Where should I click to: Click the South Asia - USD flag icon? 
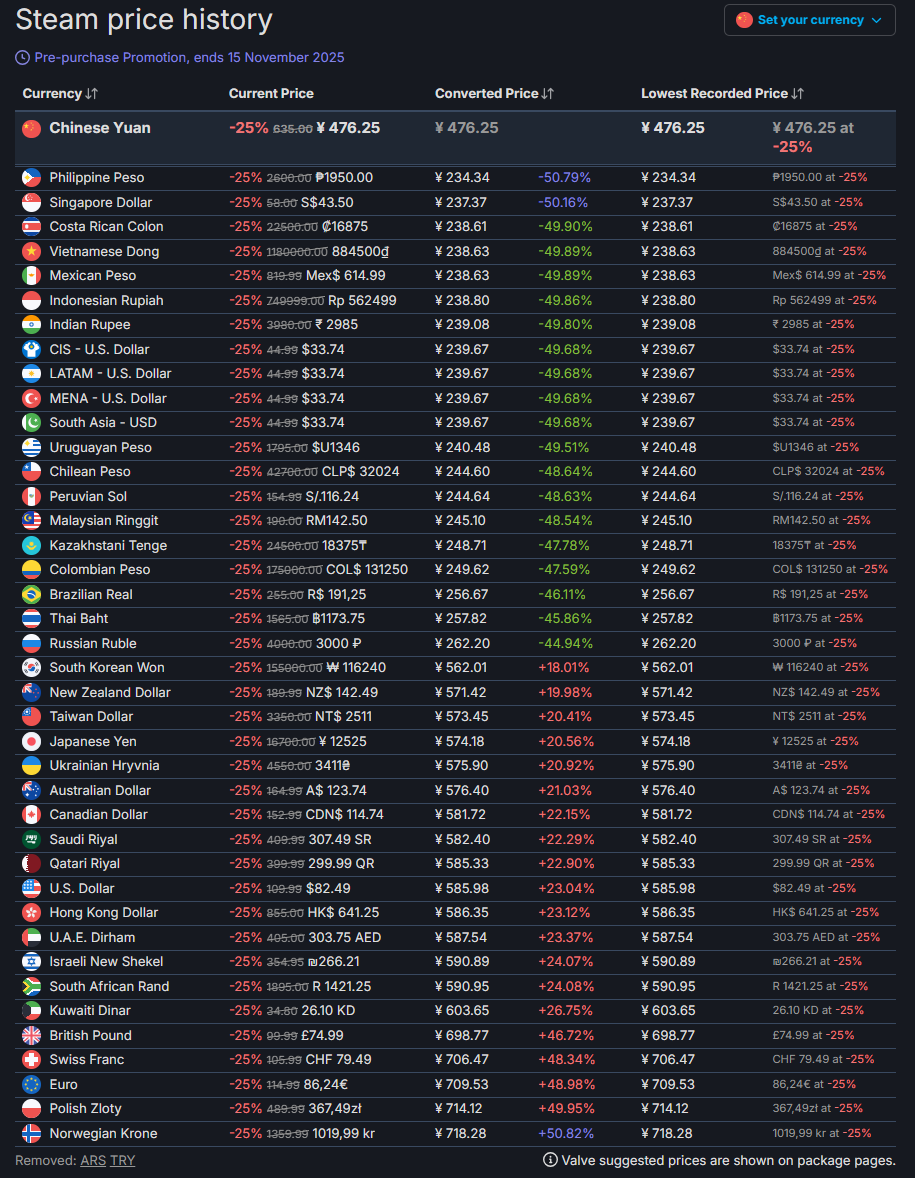(x=32, y=422)
